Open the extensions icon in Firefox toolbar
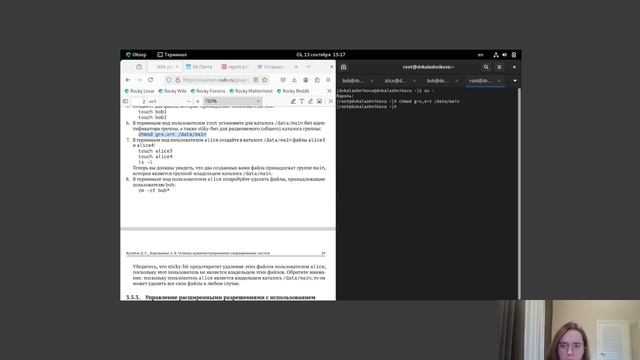 [x=317, y=80]
